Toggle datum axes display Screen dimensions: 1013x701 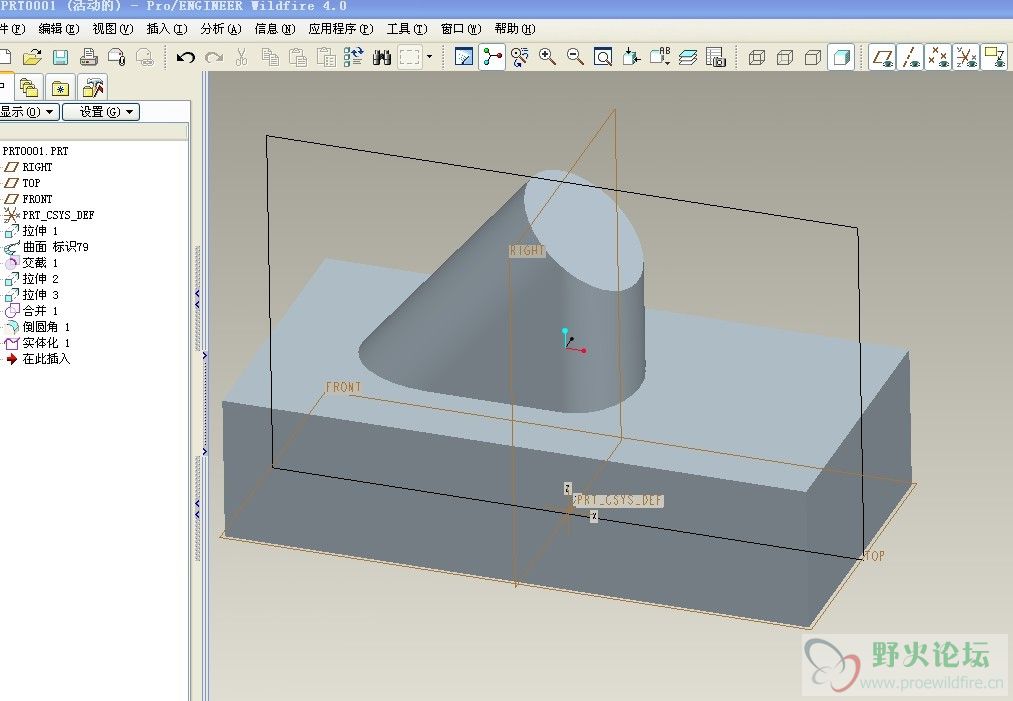click(910, 58)
